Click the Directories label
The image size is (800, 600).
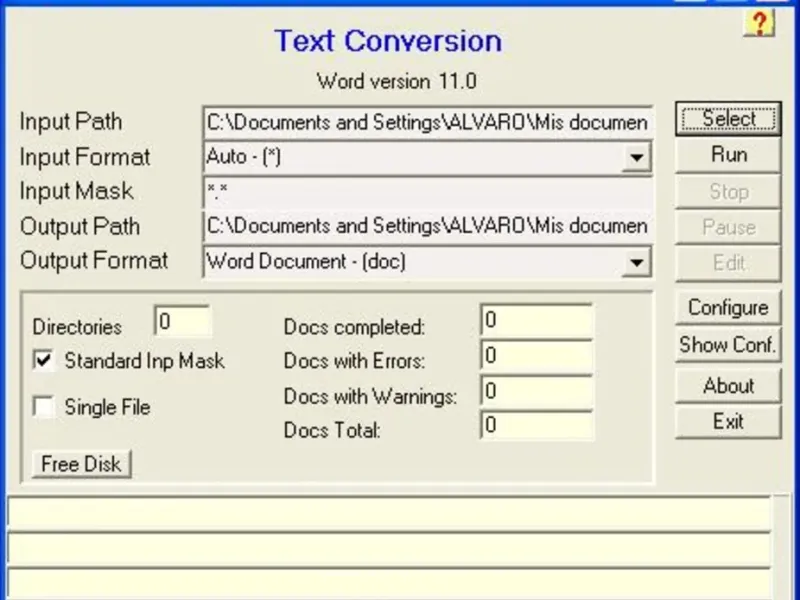point(77,327)
